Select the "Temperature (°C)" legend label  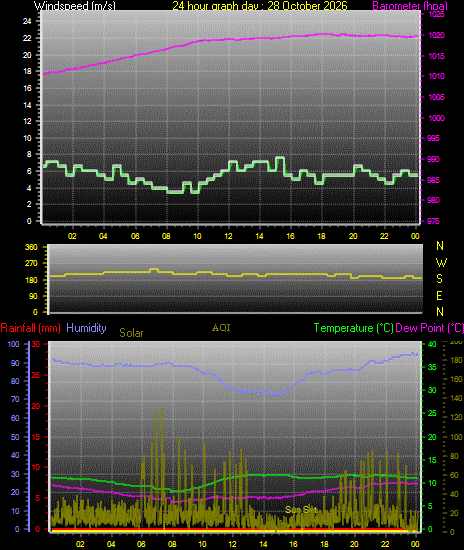click(x=354, y=328)
